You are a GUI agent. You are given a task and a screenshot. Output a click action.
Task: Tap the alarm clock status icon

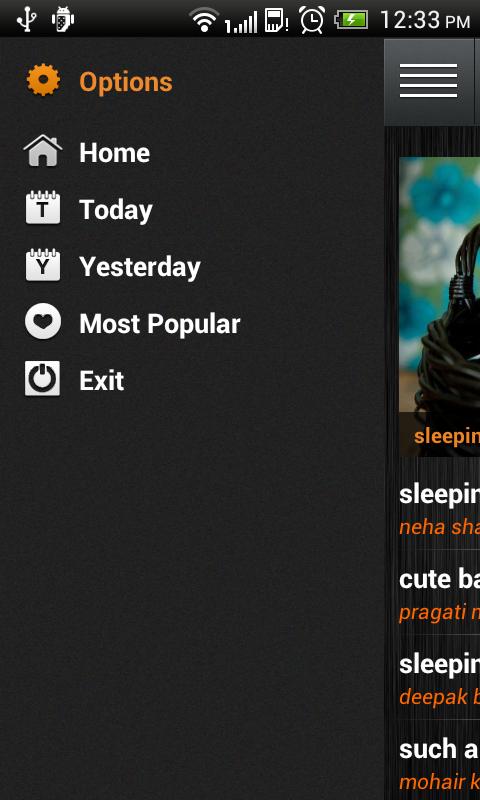click(x=312, y=20)
